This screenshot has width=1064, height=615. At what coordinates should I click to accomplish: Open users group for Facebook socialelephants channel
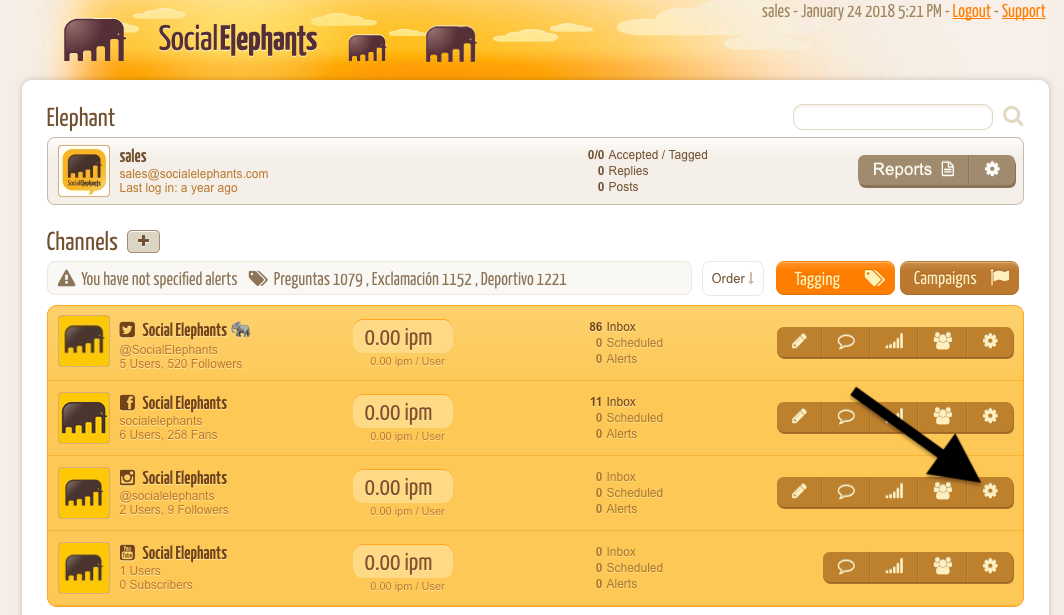942,417
